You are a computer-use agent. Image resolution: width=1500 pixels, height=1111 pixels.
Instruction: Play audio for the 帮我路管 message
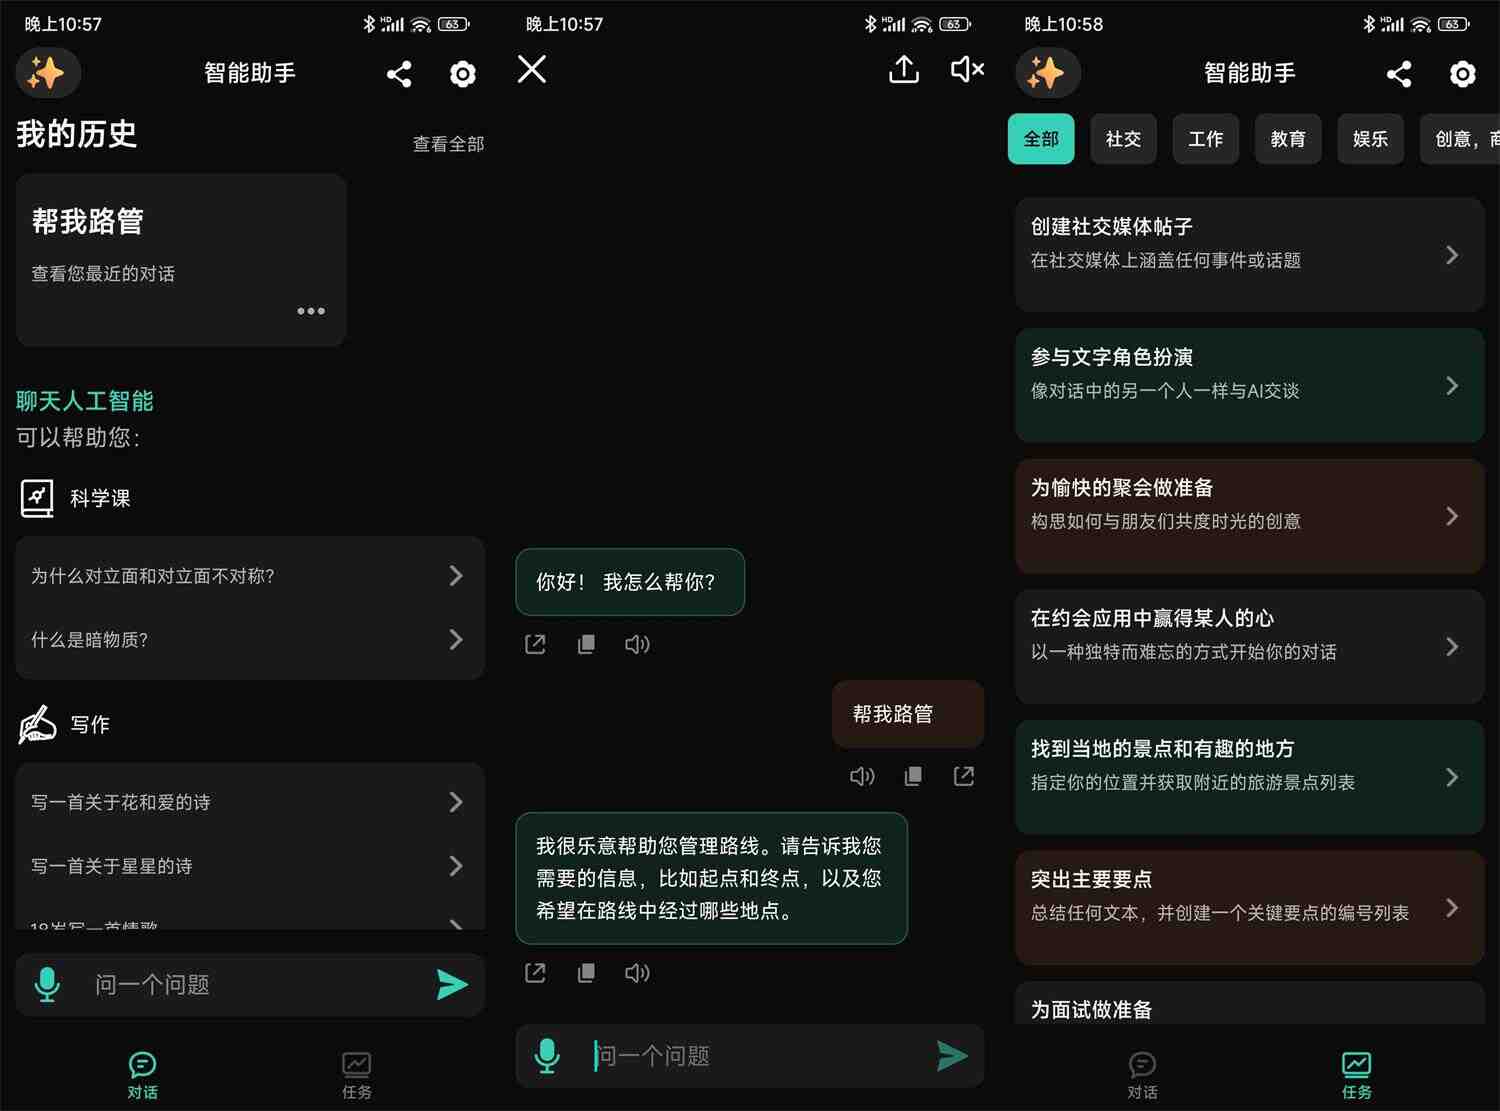[862, 776]
